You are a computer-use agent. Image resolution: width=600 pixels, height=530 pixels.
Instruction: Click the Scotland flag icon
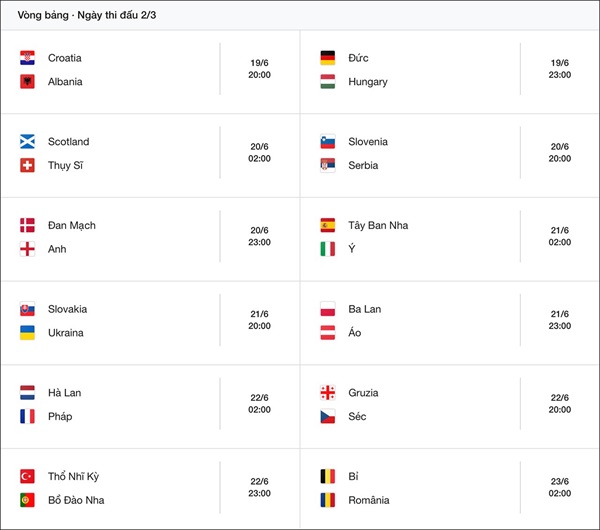click(27, 142)
